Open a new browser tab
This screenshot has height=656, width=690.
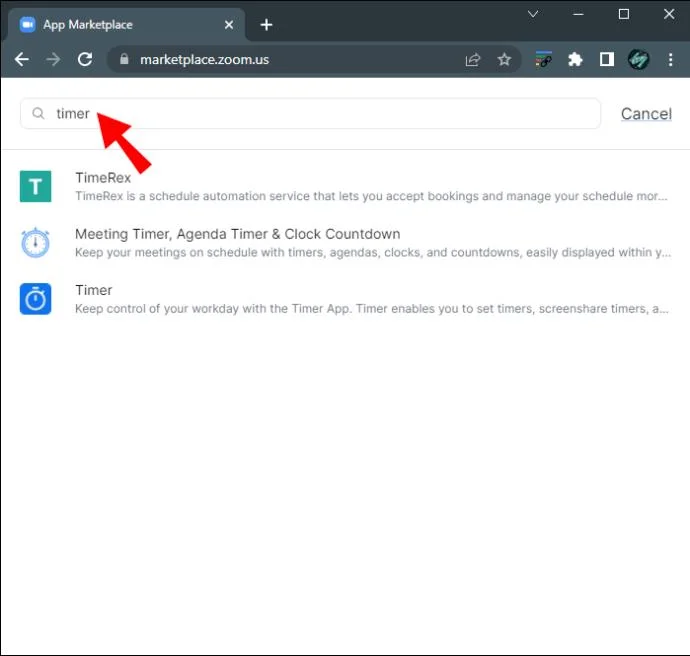pos(266,25)
